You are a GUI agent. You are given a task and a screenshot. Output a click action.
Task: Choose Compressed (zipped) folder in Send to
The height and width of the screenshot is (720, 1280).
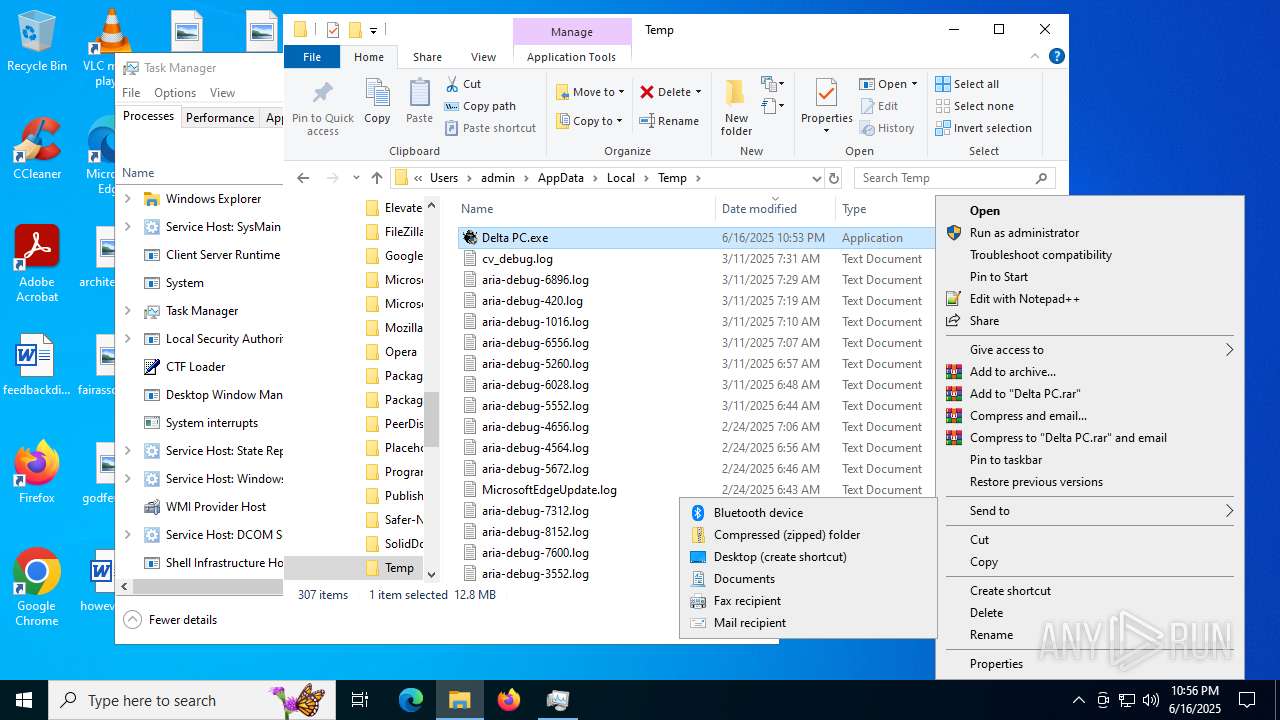pos(808,535)
